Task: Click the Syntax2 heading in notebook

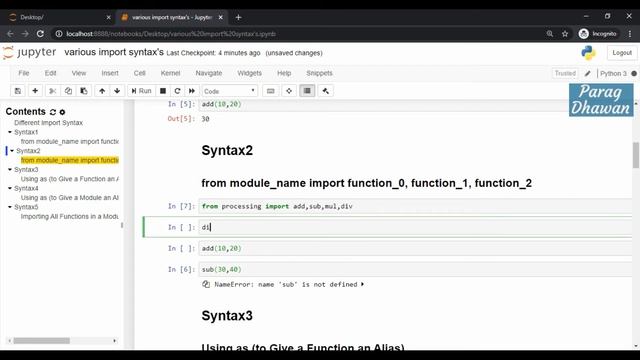Action: click(x=227, y=150)
